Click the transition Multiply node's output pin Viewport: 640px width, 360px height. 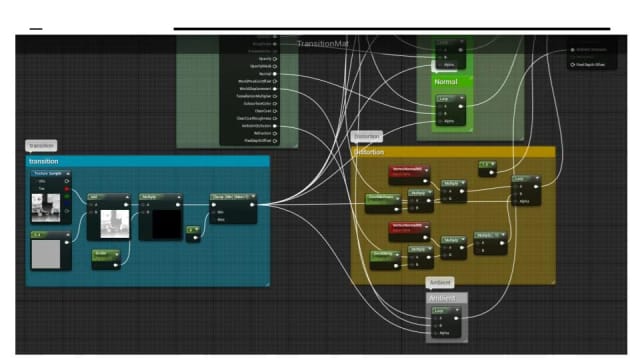pos(178,204)
